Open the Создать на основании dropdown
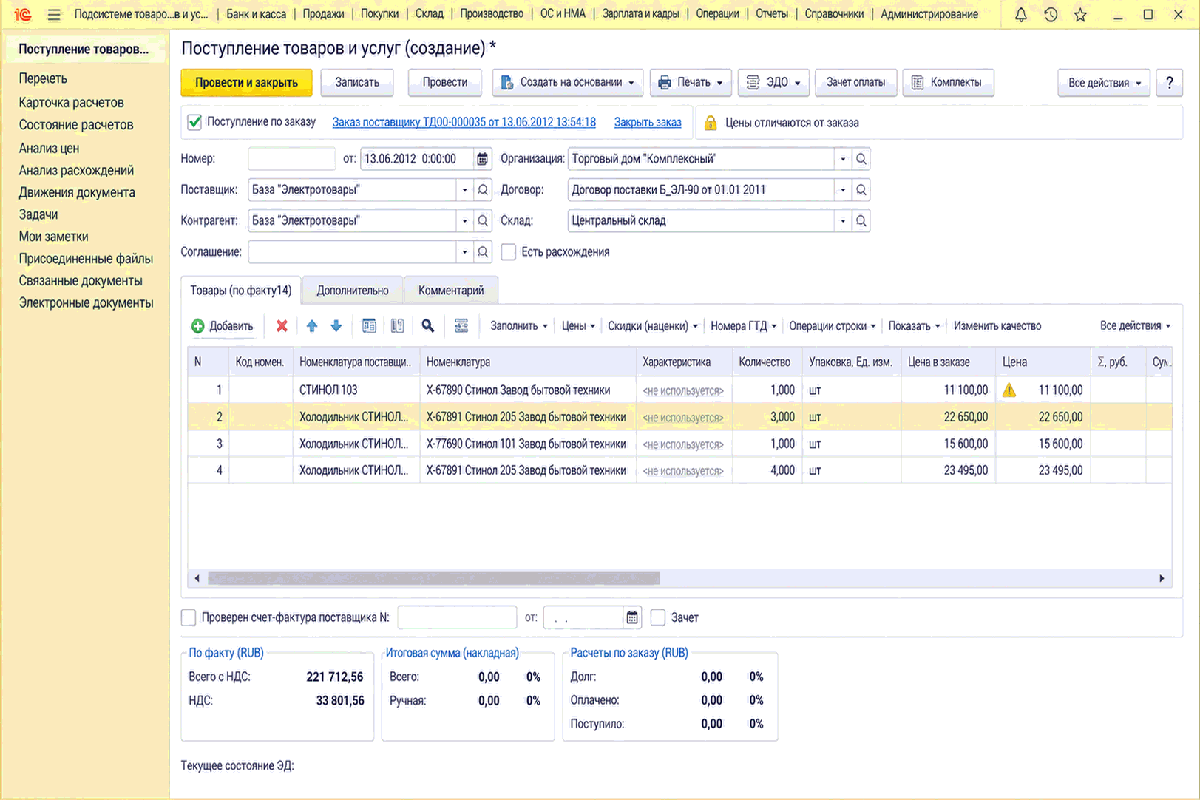The height and width of the screenshot is (800, 1200). pyautogui.click(x=568, y=82)
